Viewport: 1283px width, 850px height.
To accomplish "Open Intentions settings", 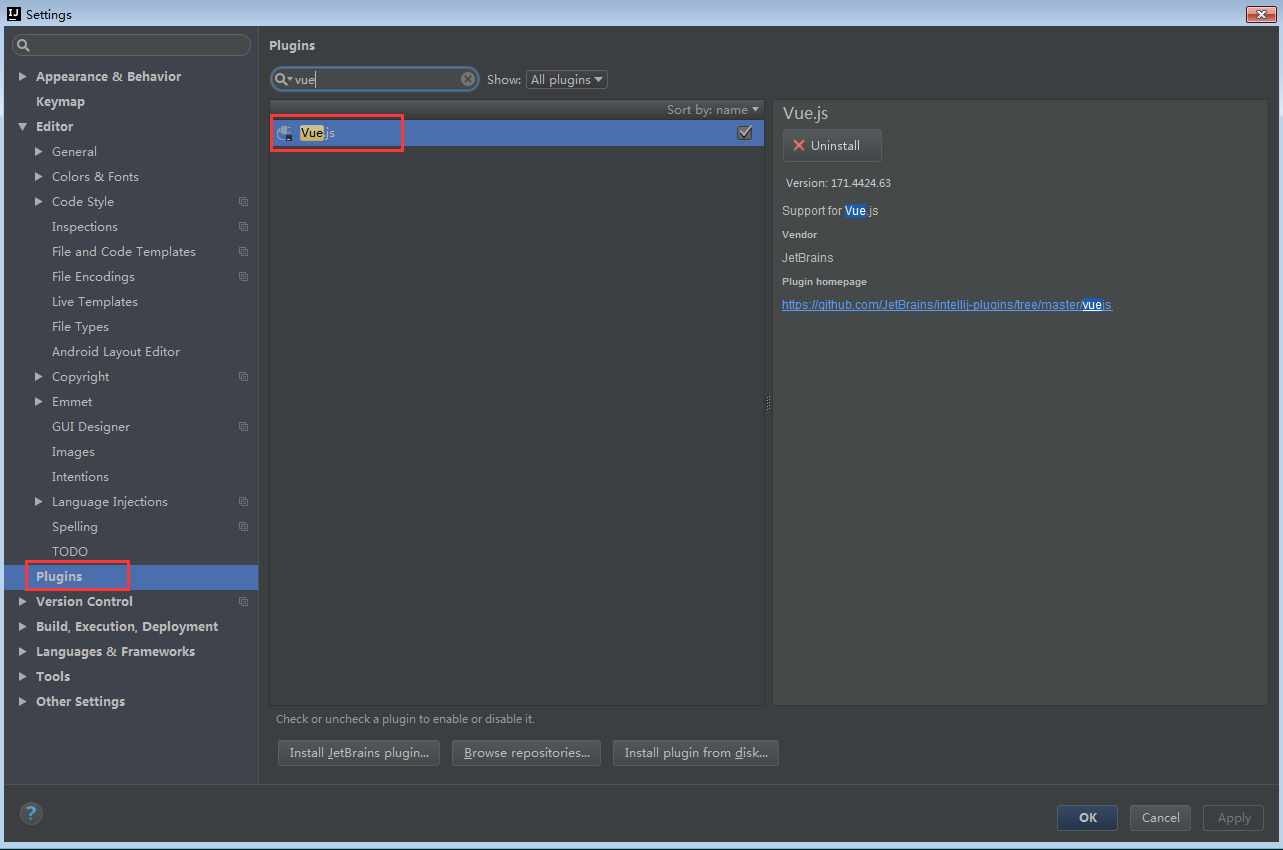I will [80, 477].
